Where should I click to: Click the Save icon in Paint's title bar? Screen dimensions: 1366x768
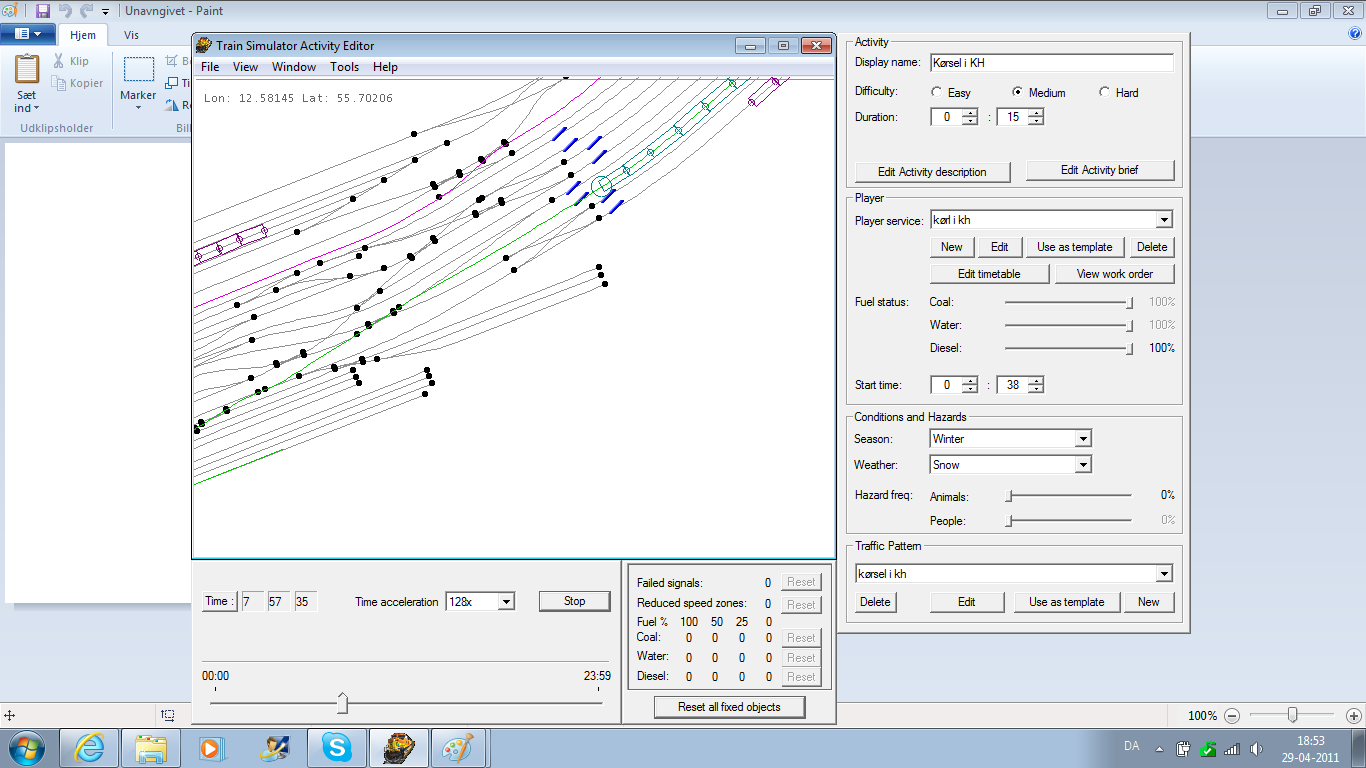point(43,11)
